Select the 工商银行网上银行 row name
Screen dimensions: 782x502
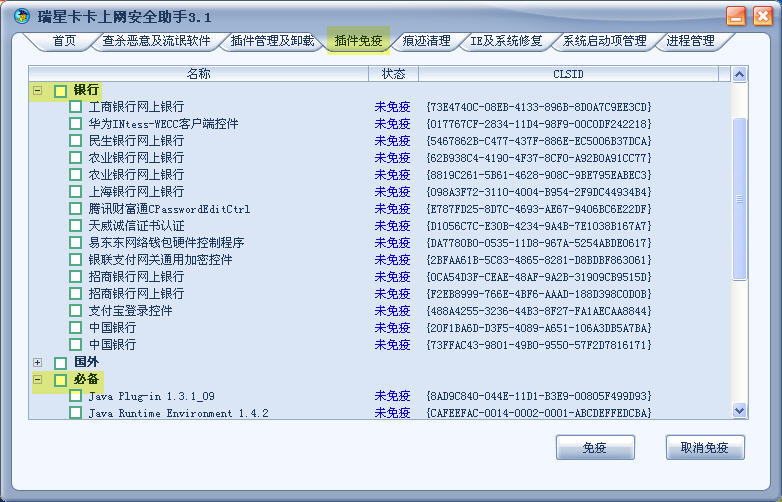[x=136, y=107]
